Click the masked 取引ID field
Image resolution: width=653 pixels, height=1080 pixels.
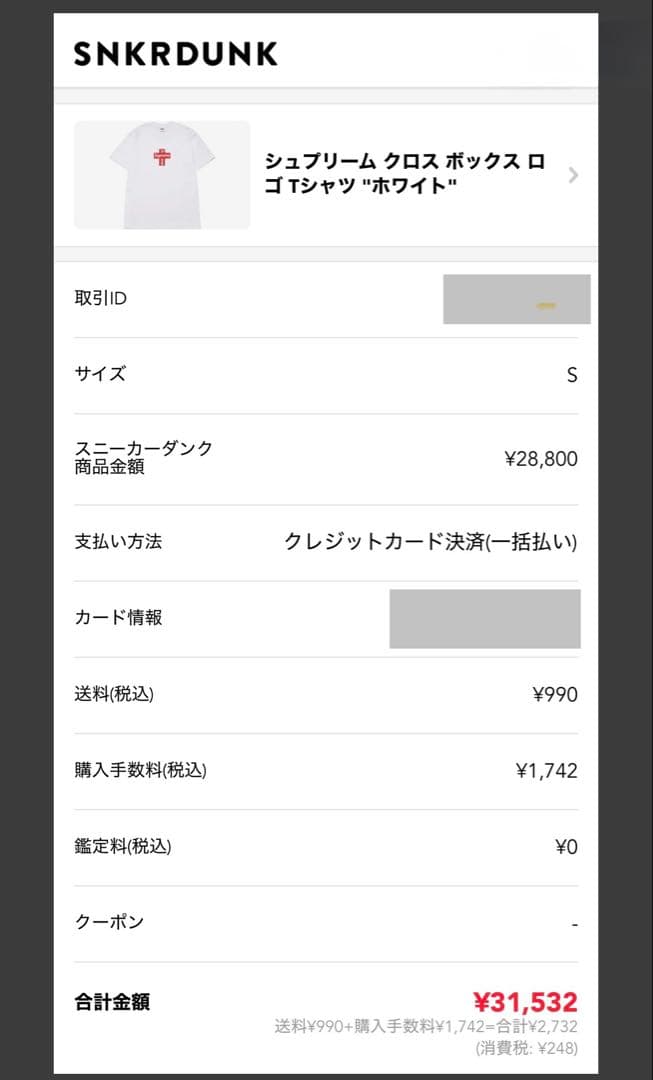point(517,297)
